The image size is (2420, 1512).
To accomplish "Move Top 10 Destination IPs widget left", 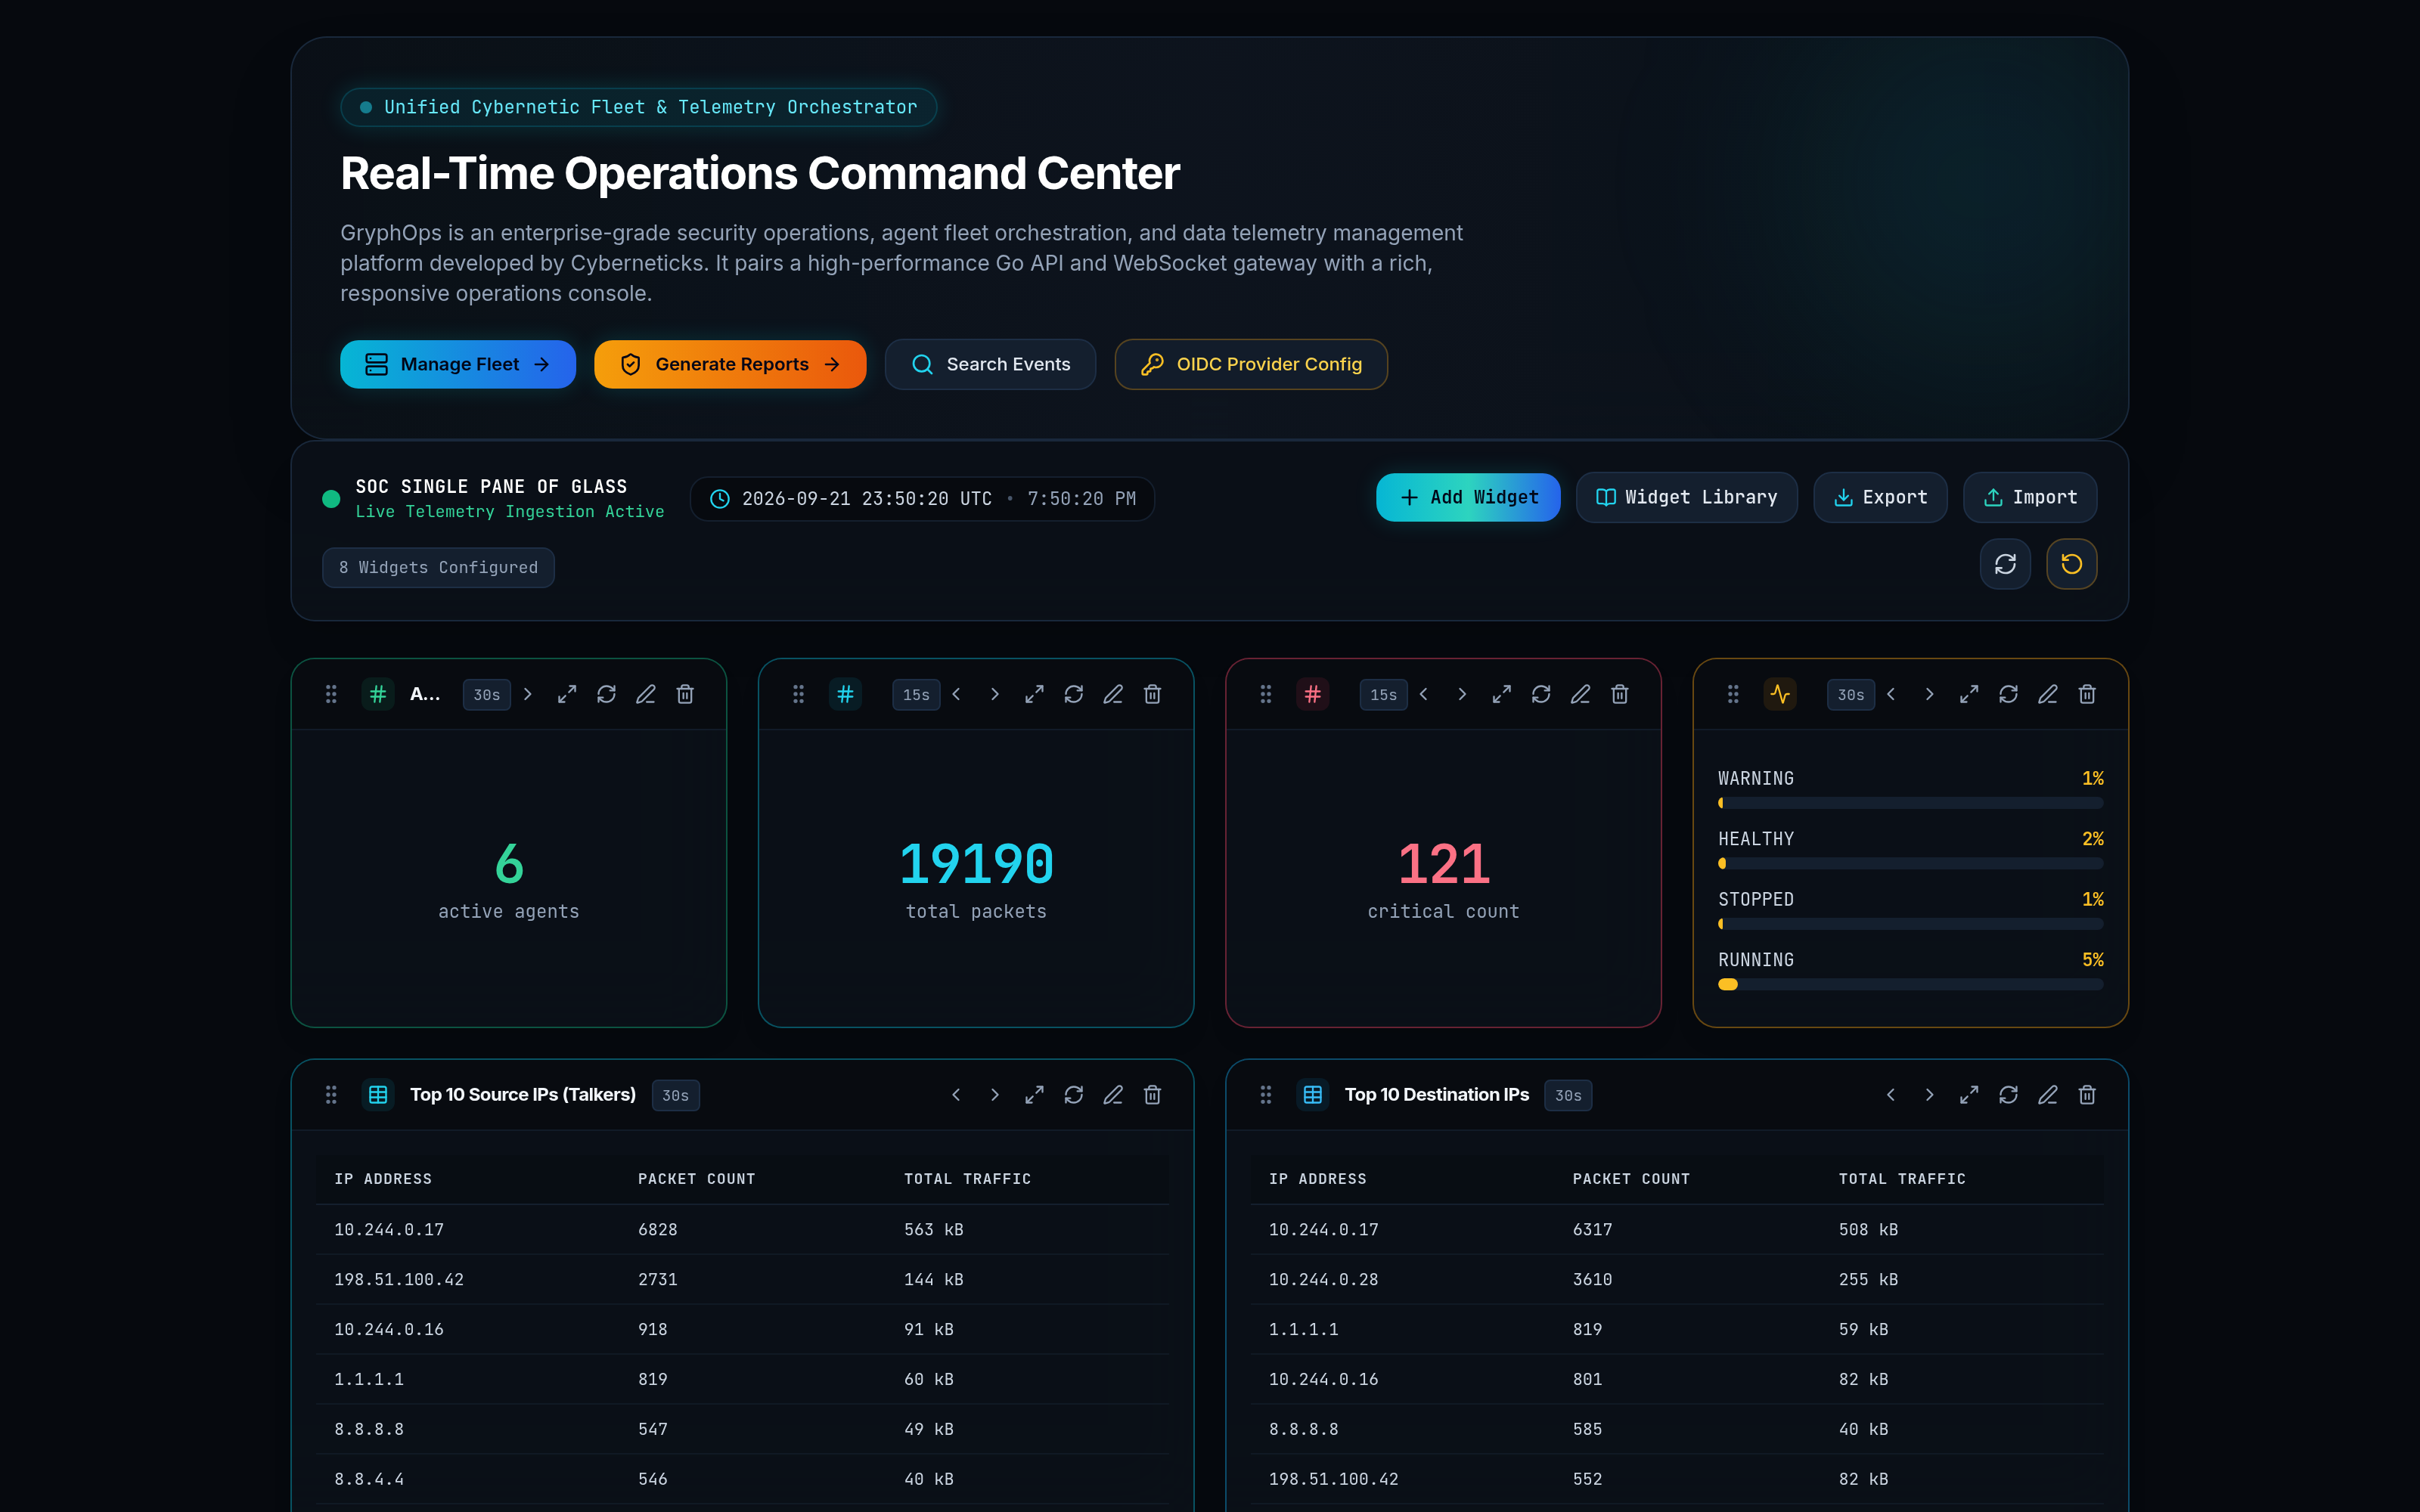I will tap(1891, 1095).
